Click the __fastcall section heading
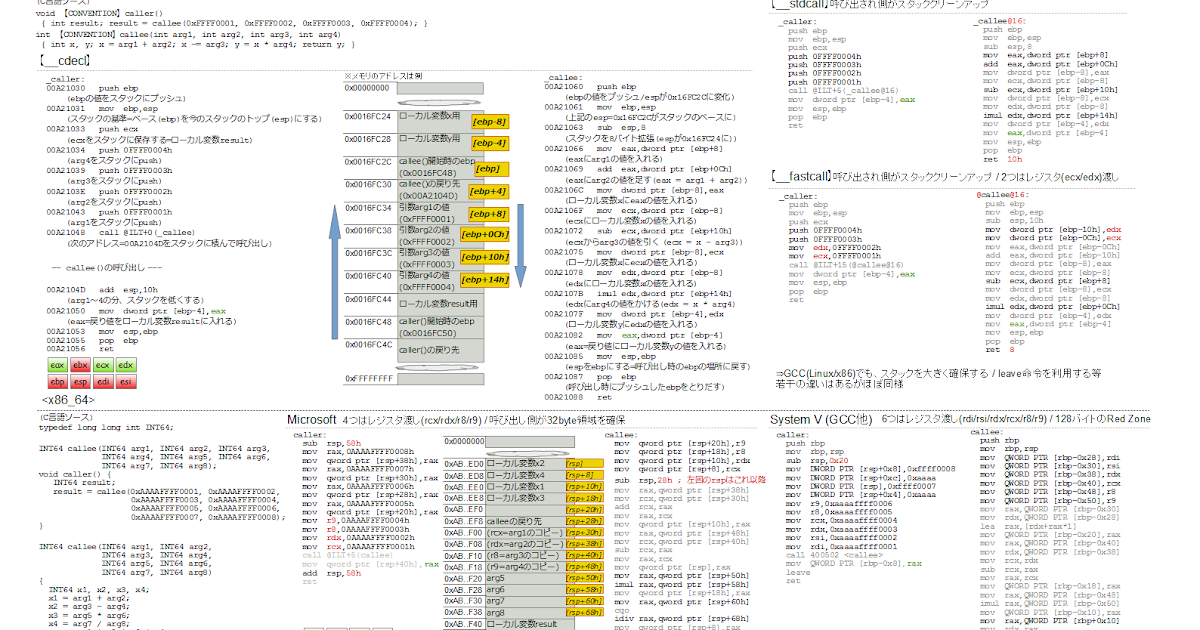 click(x=803, y=177)
